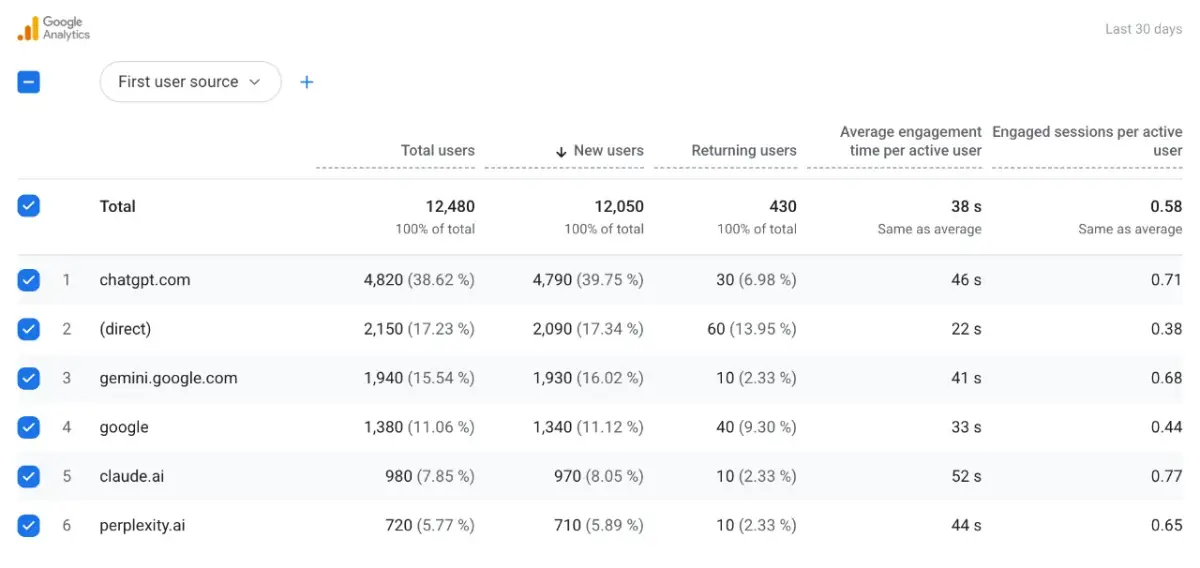Click google engagement time 33 s

tap(966, 427)
